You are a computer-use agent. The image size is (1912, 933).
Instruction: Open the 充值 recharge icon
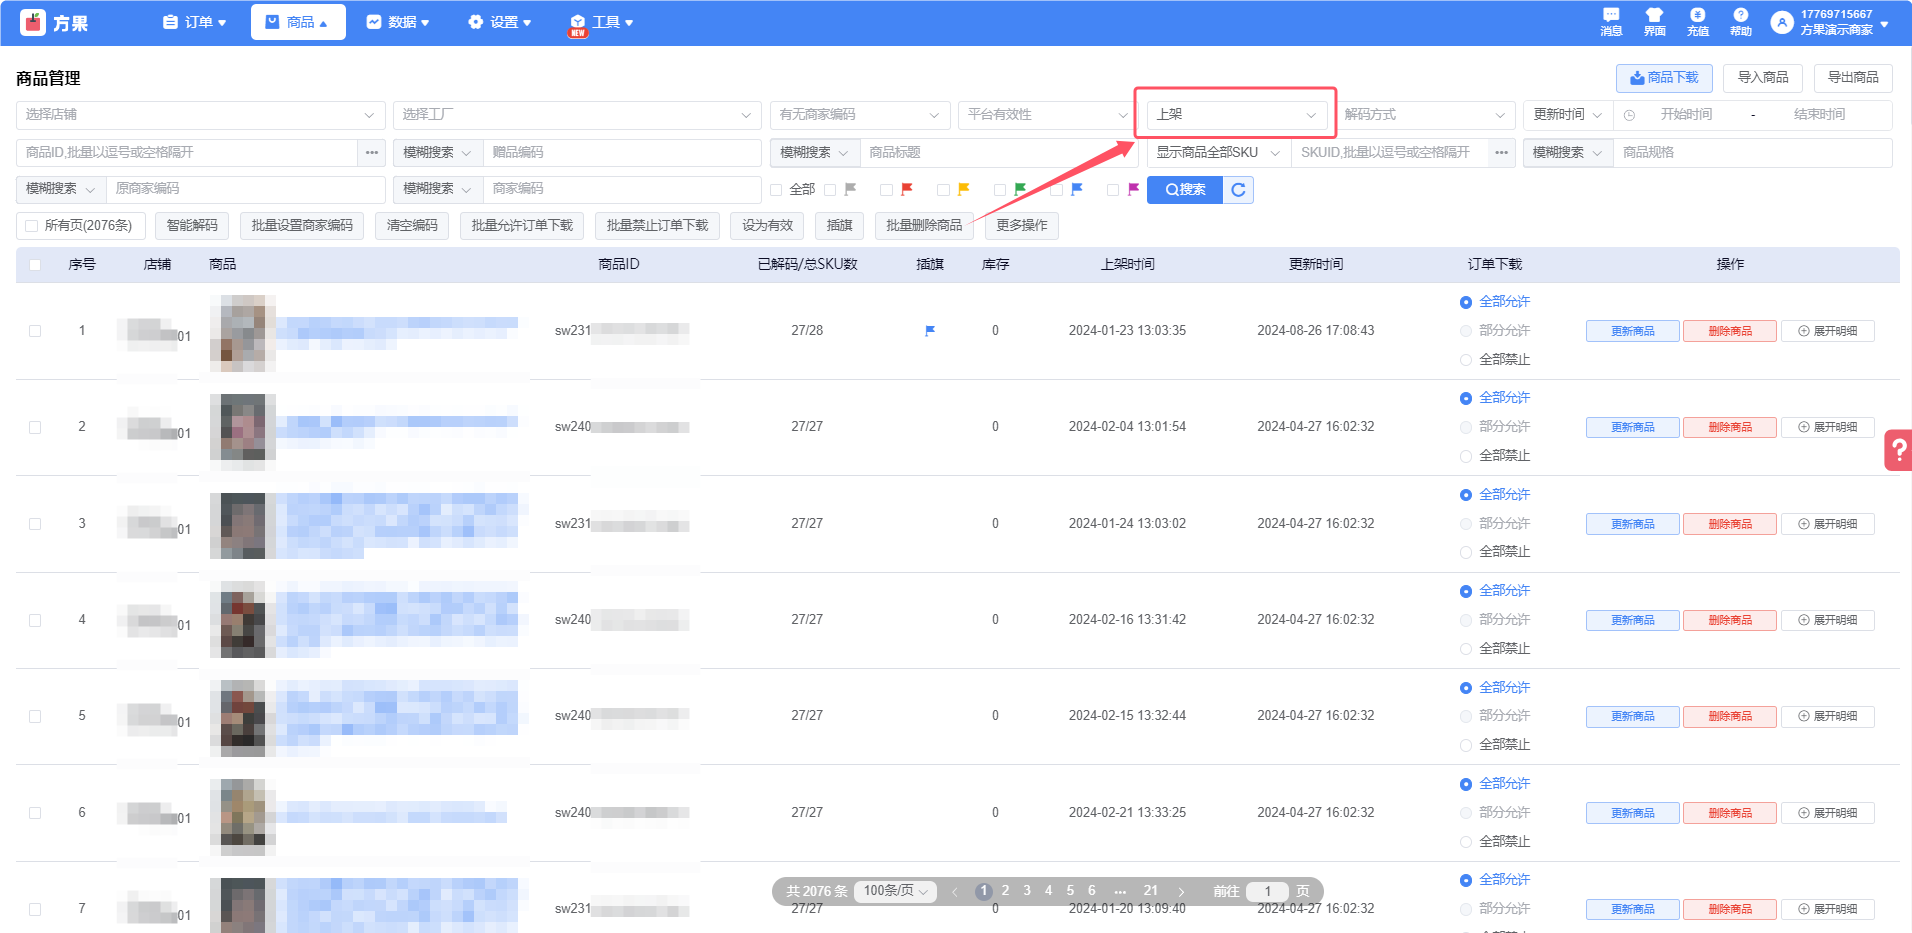click(x=1697, y=21)
